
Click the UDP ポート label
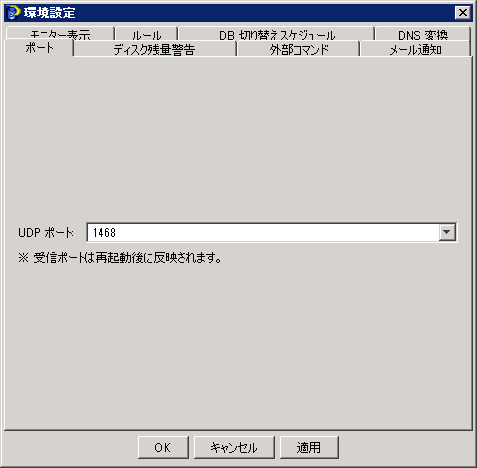(46, 232)
